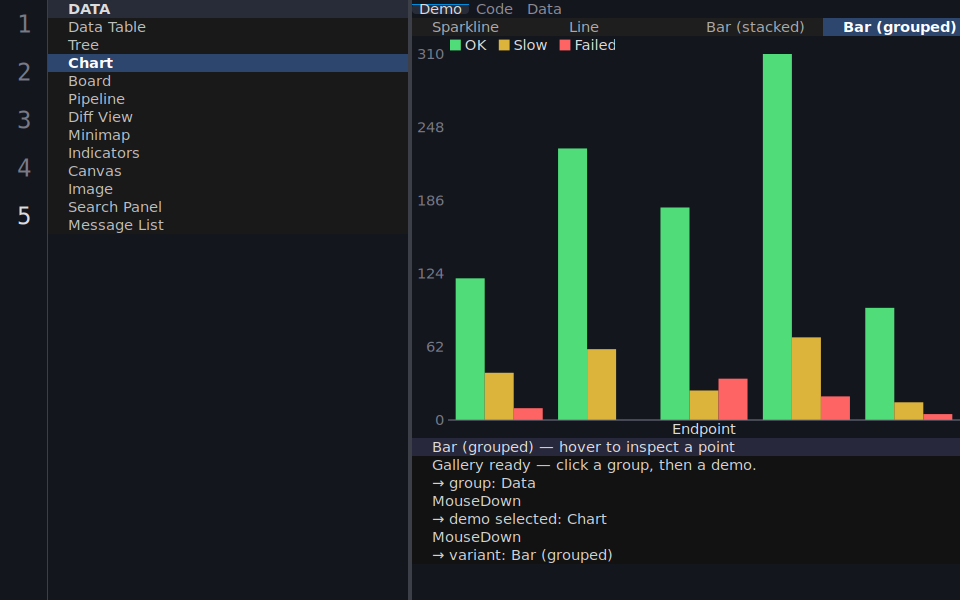This screenshot has width=960, height=600.
Task: Click the yellow Slow legend swatch
Action: [x=504, y=45]
